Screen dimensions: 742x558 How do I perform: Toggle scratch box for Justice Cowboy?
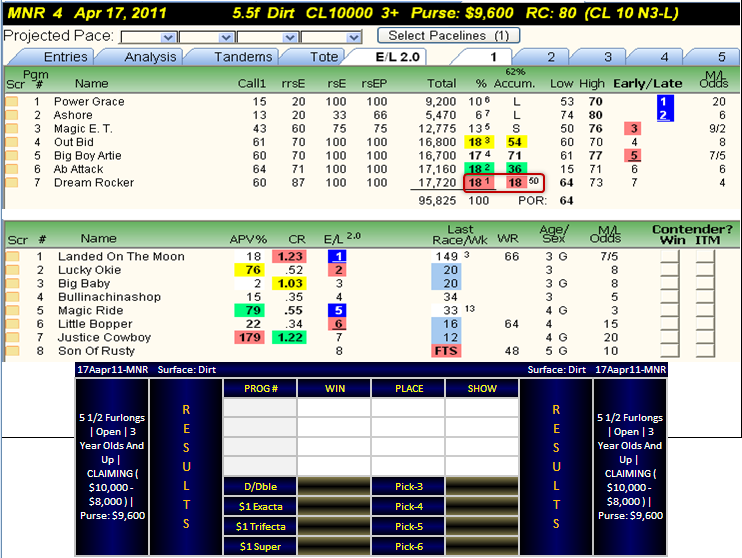[13, 337]
